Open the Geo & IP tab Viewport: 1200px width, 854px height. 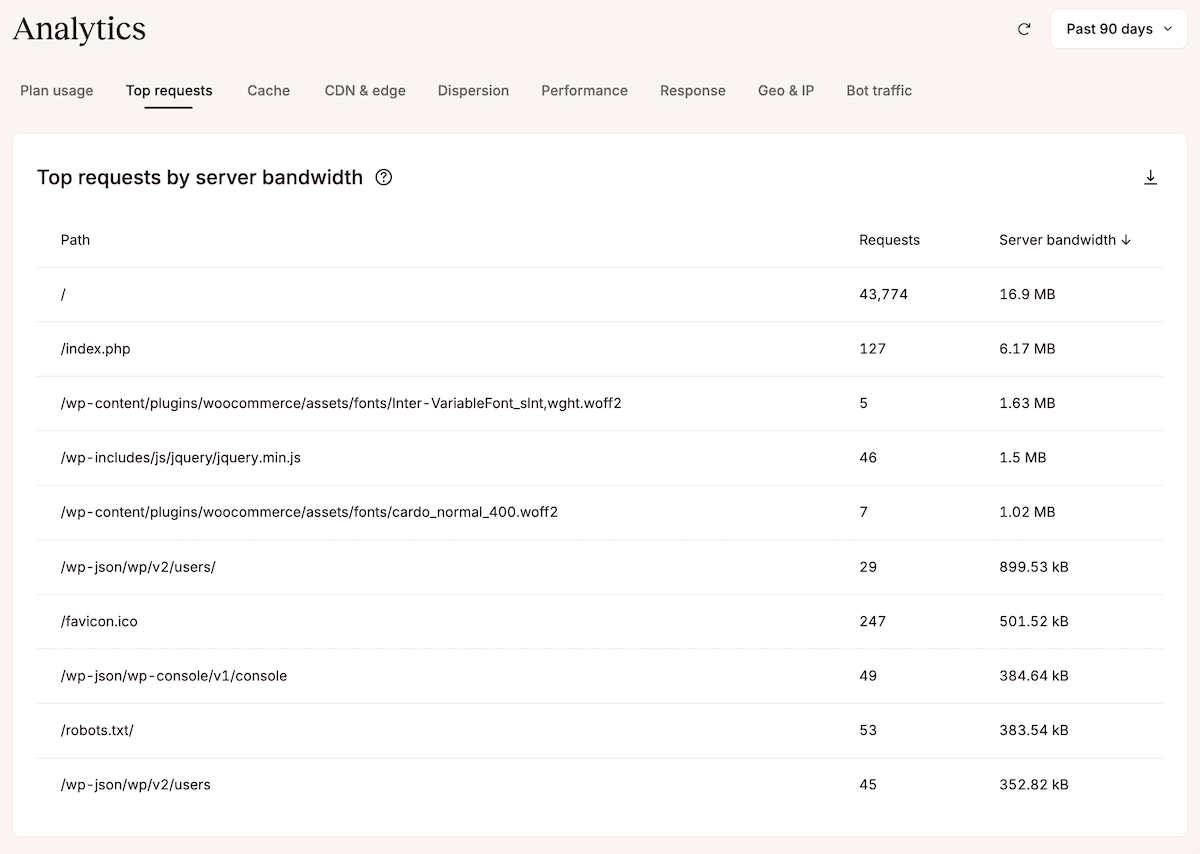point(786,91)
